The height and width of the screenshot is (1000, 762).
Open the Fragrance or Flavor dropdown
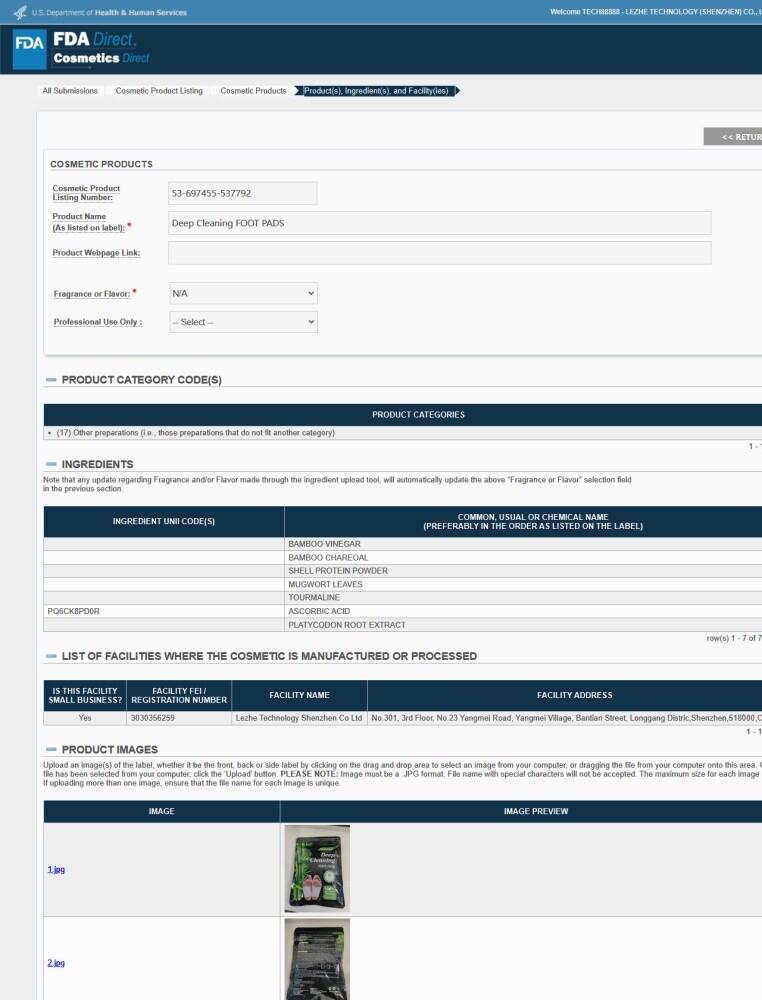tap(243, 293)
